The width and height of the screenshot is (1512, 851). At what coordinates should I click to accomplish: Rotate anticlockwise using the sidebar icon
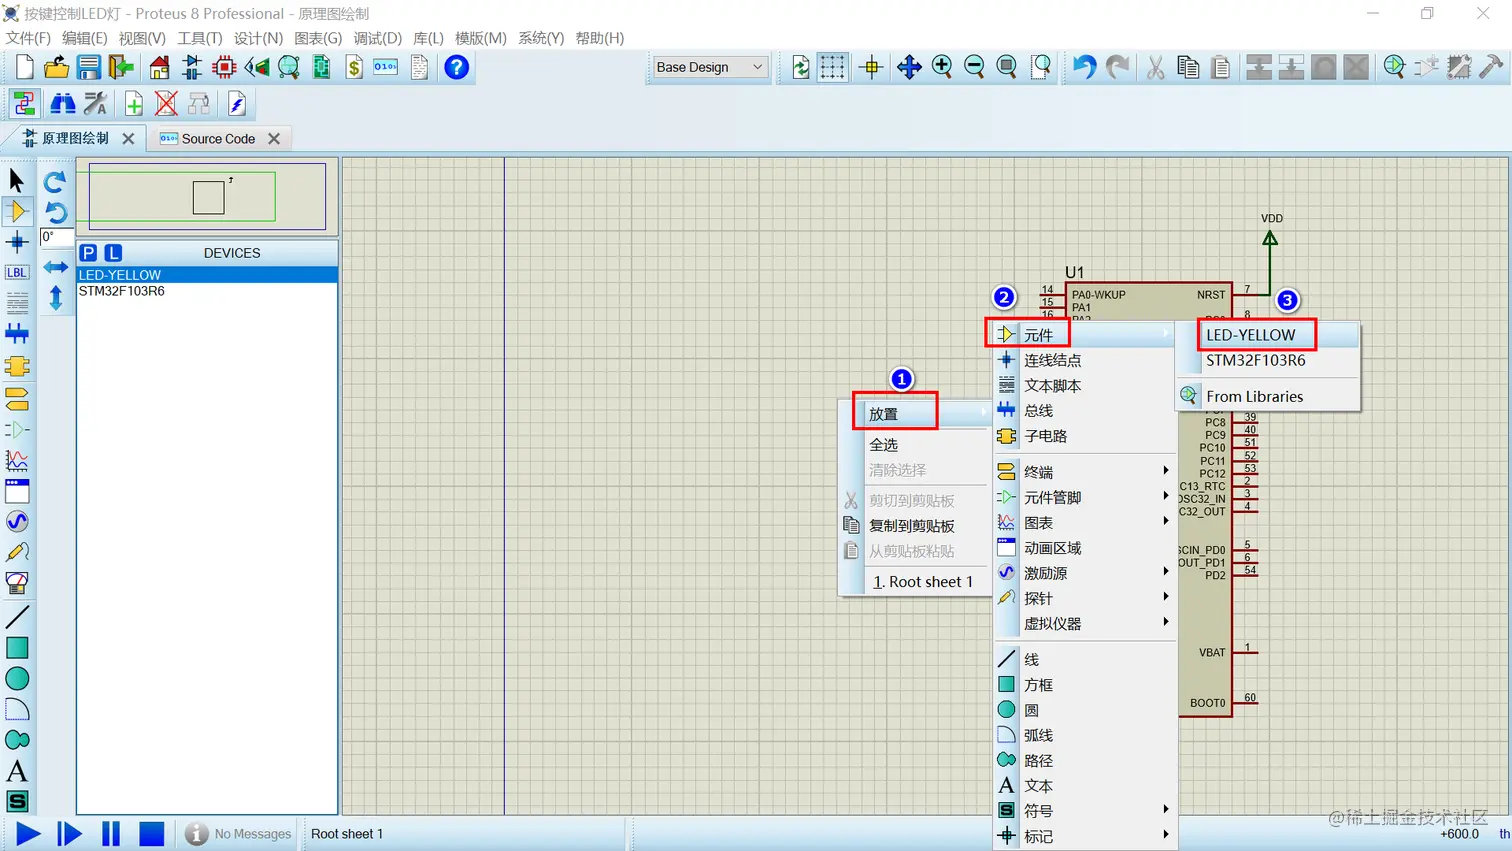click(55, 212)
